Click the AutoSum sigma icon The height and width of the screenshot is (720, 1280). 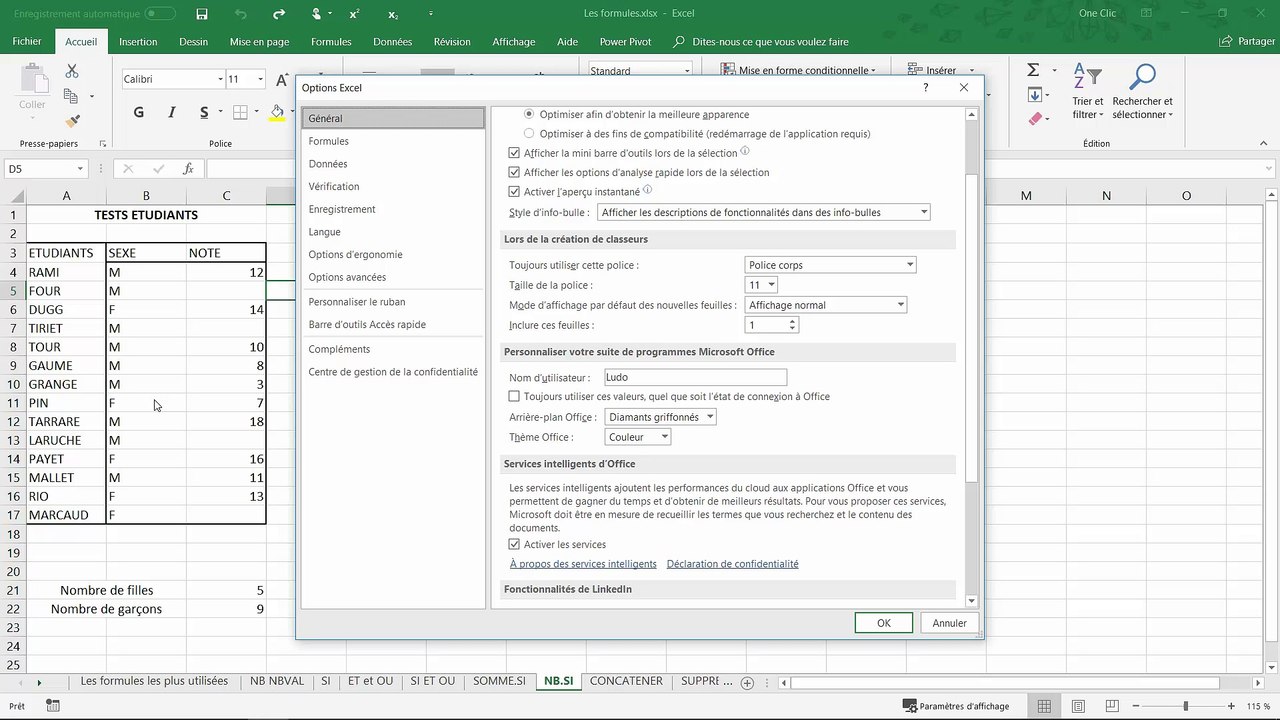(1033, 70)
